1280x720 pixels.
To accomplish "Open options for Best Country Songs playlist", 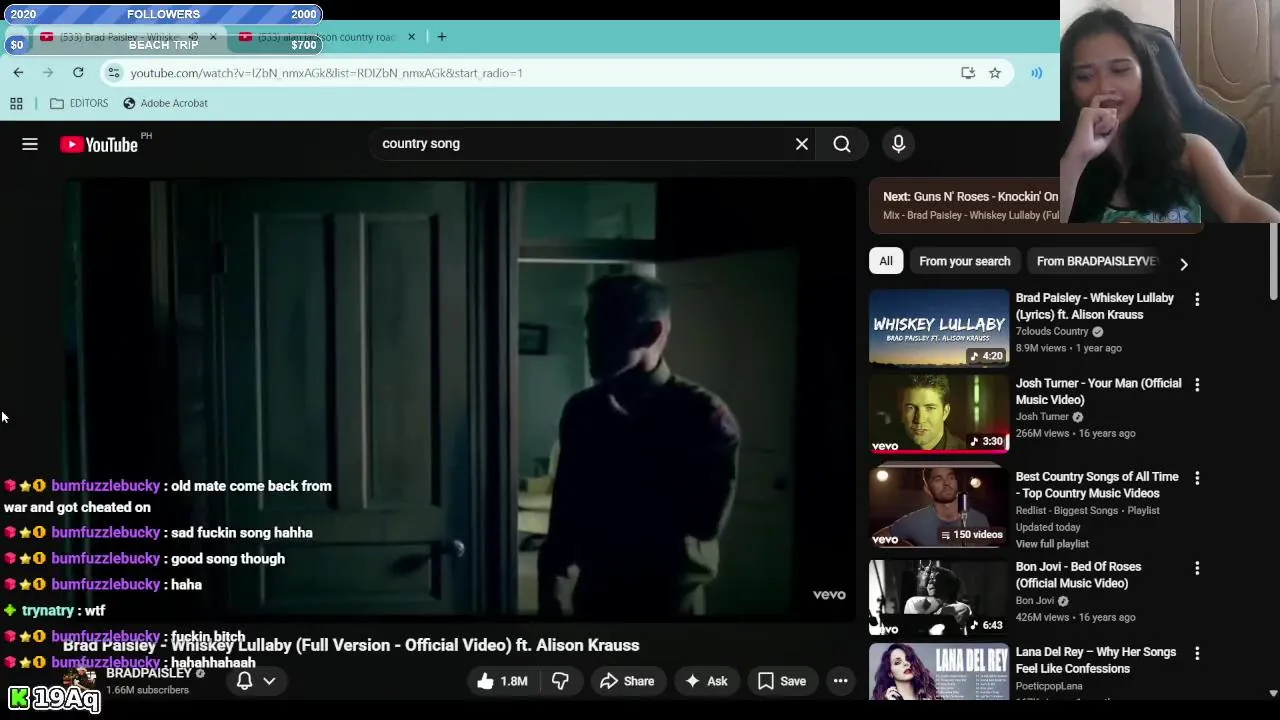I will pyautogui.click(x=1197, y=478).
